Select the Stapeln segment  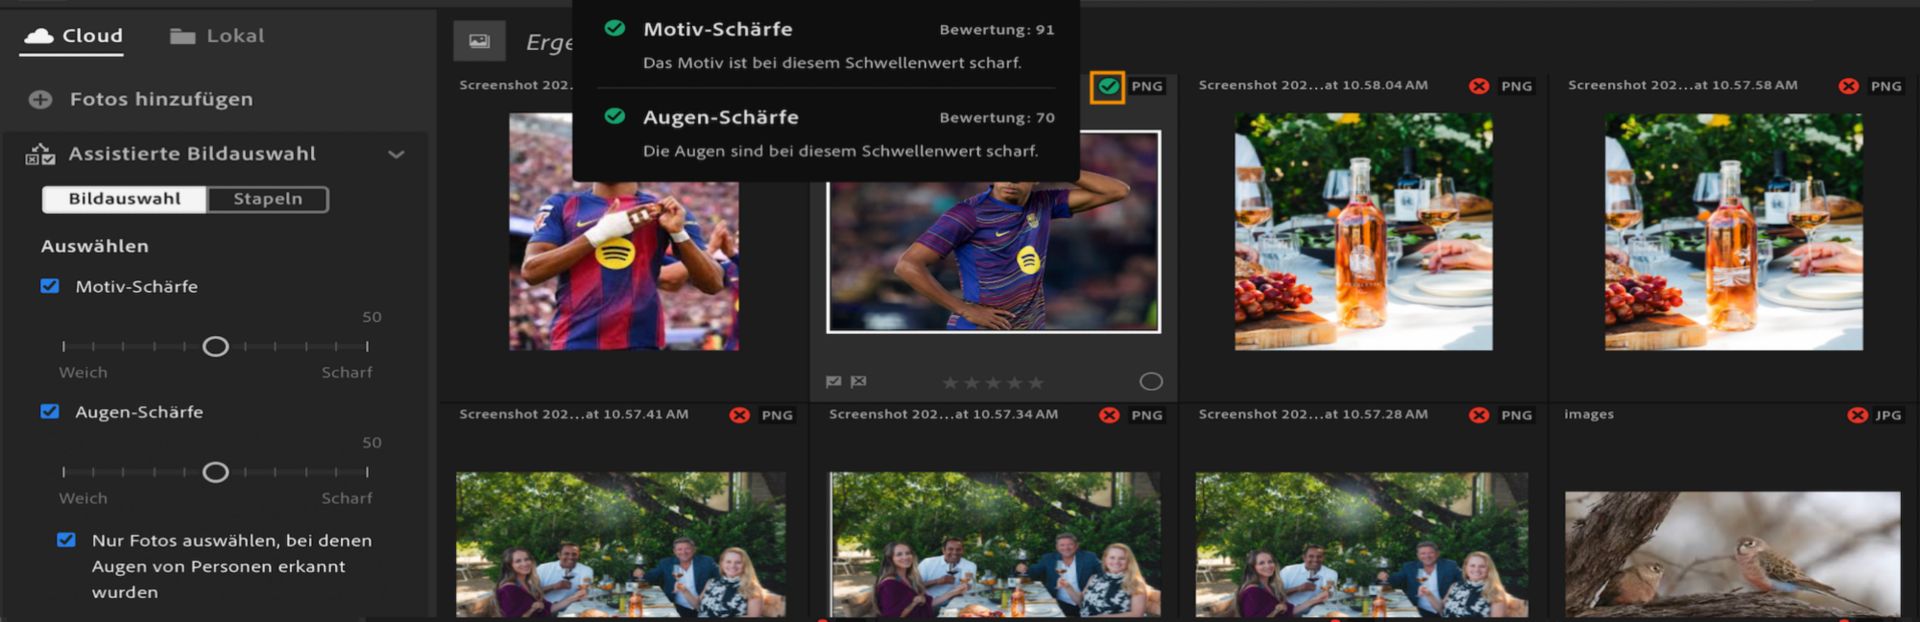pyautogui.click(x=268, y=199)
